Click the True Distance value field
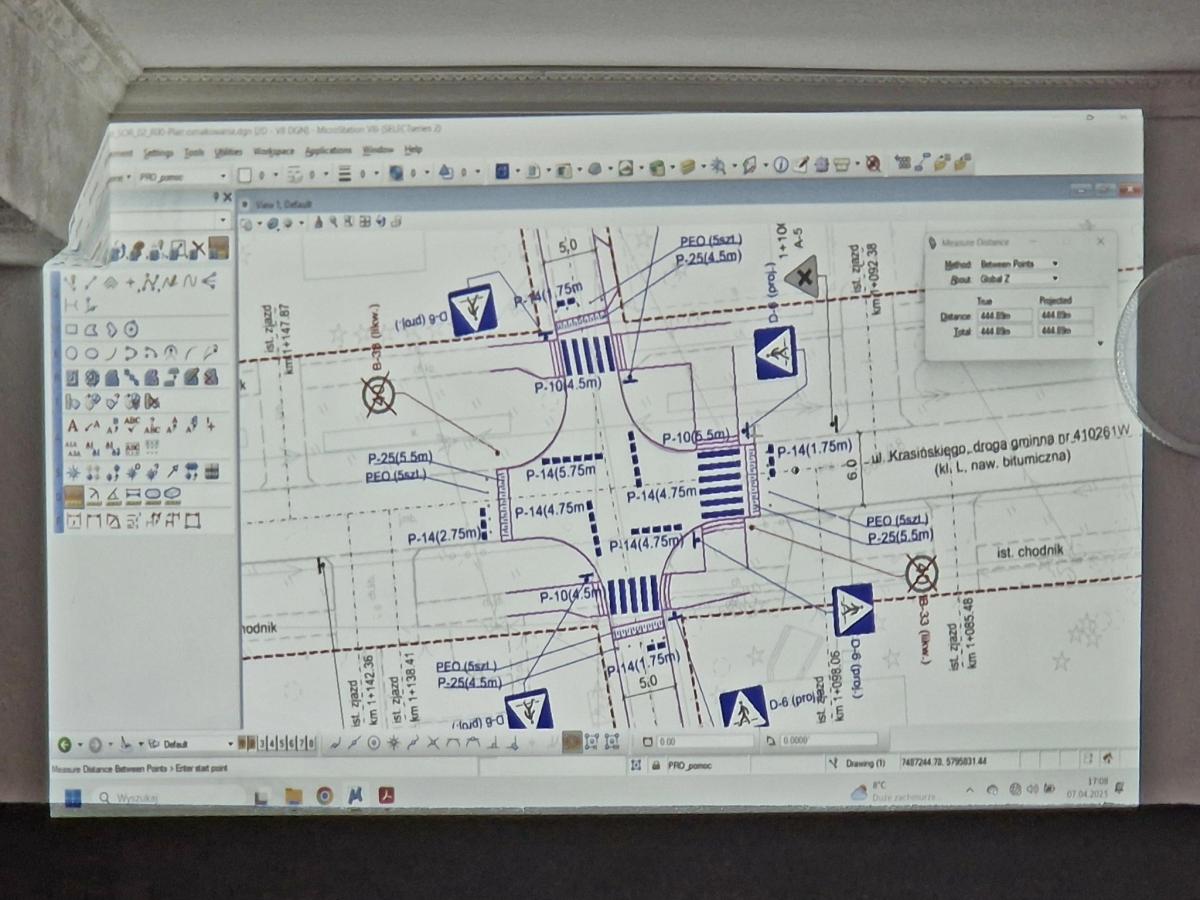Image resolution: width=1200 pixels, height=900 pixels. pyautogui.click(x=1003, y=315)
